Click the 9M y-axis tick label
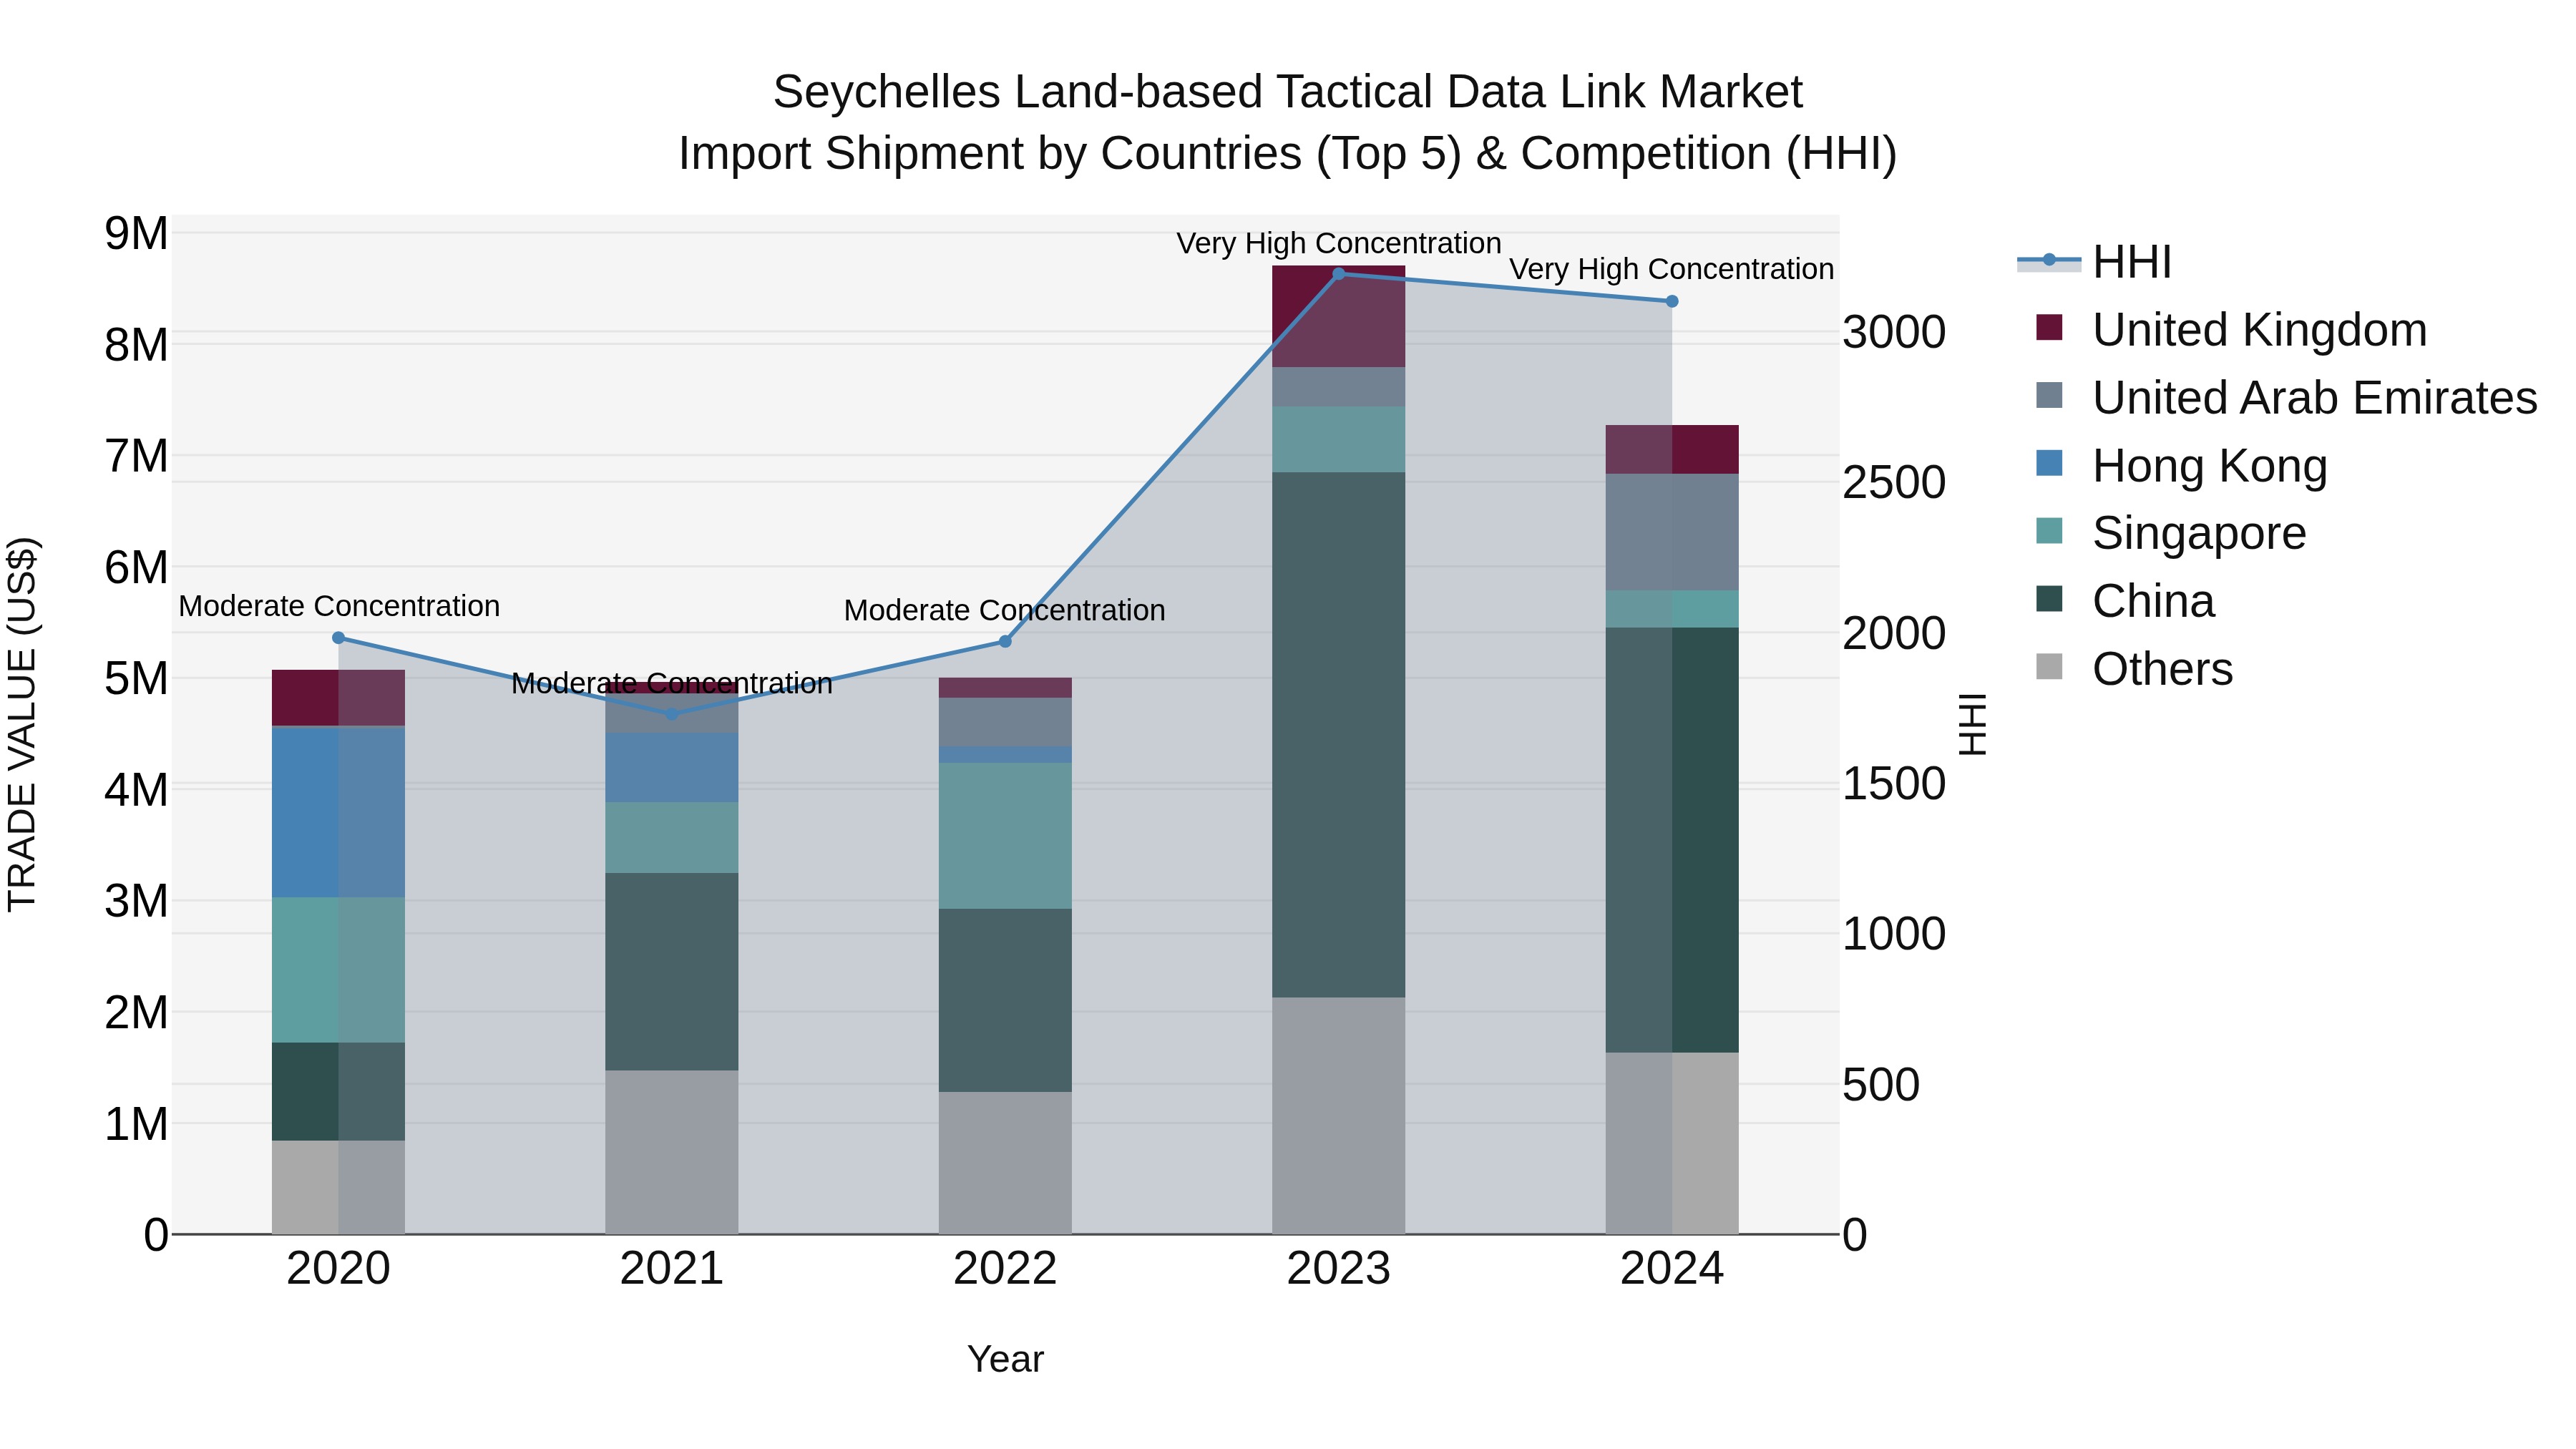The width and height of the screenshot is (2576, 1449). (137, 234)
